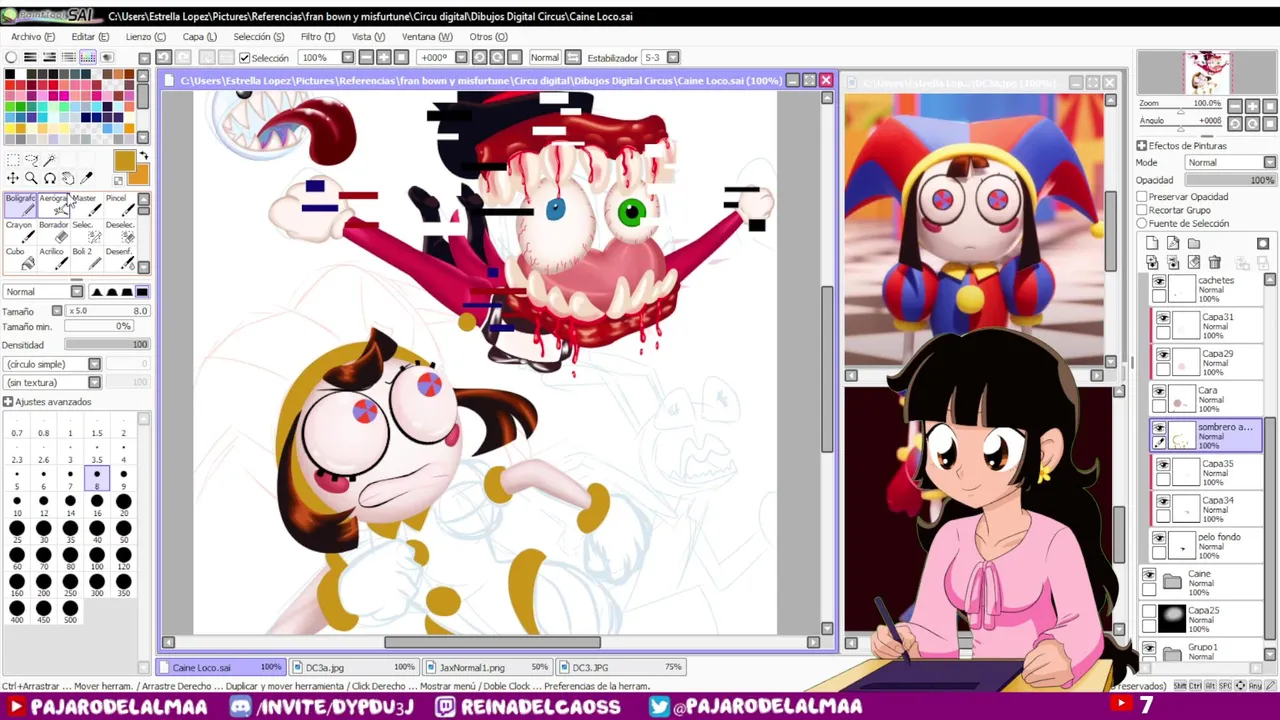Screen dimensions: 1280x720
Task: Pick the move tool
Action: tap(12, 178)
